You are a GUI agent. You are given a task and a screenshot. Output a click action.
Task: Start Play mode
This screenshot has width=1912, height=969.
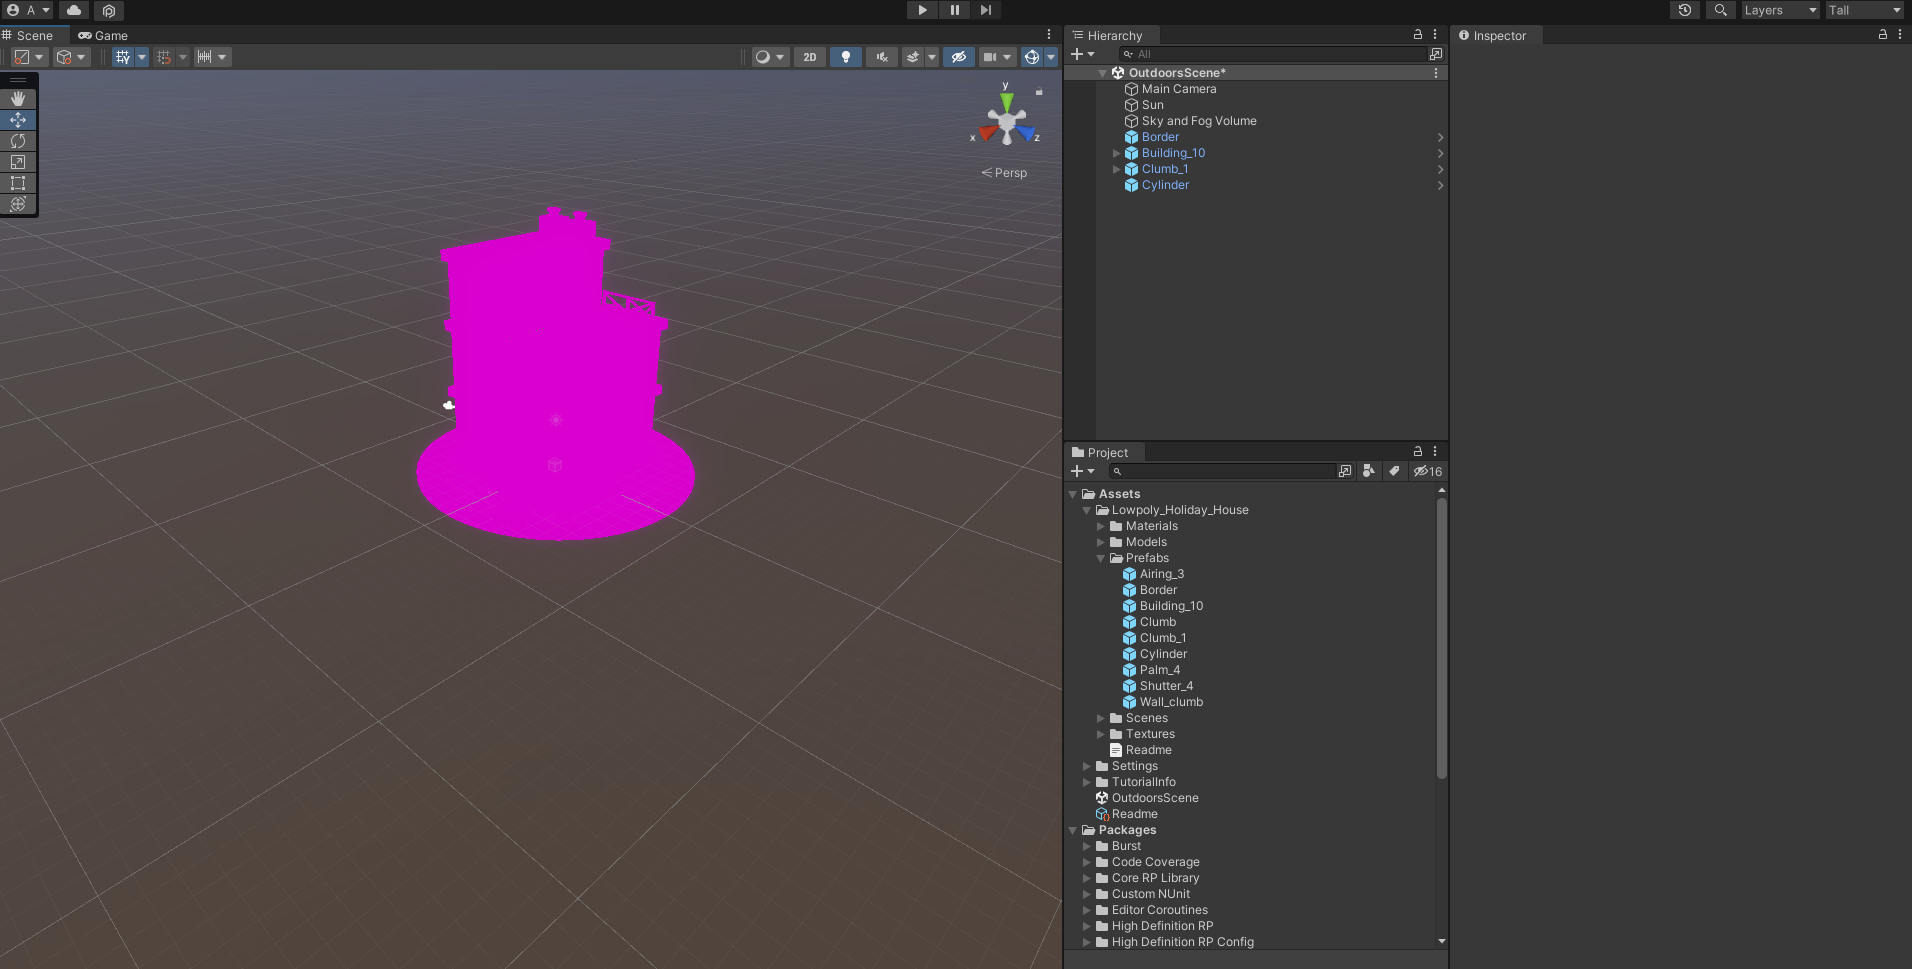(x=923, y=10)
